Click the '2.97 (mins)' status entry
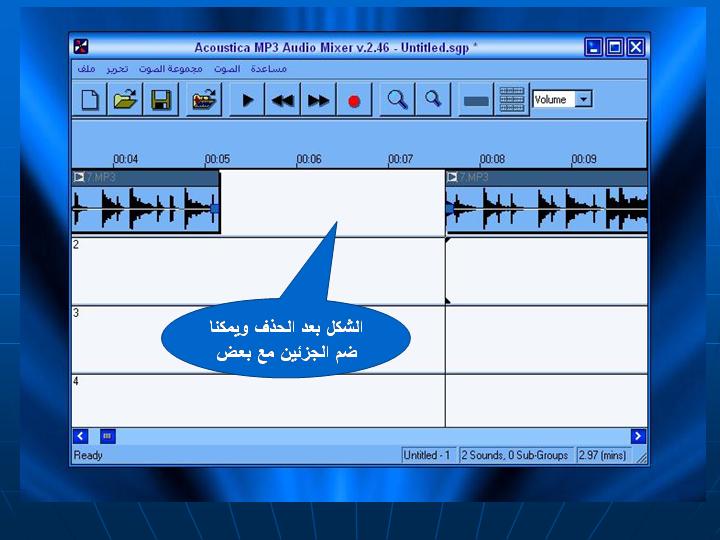This screenshot has height=540, width=720. [x=603, y=455]
